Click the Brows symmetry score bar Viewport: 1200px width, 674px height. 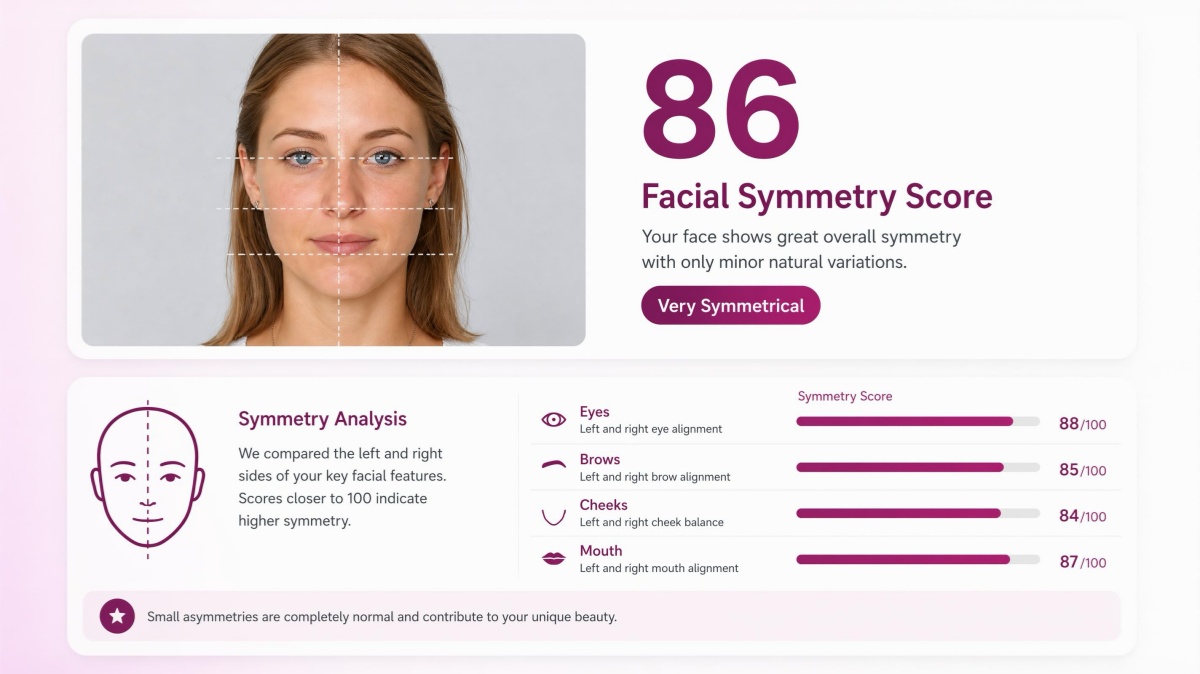click(918, 468)
